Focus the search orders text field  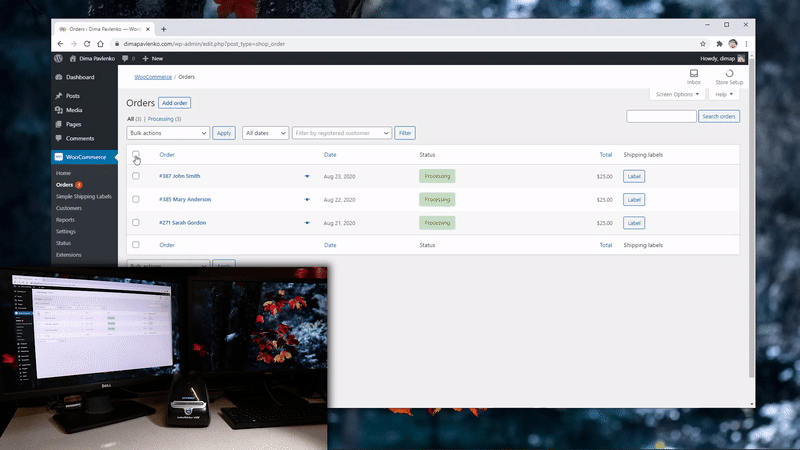(661, 116)
